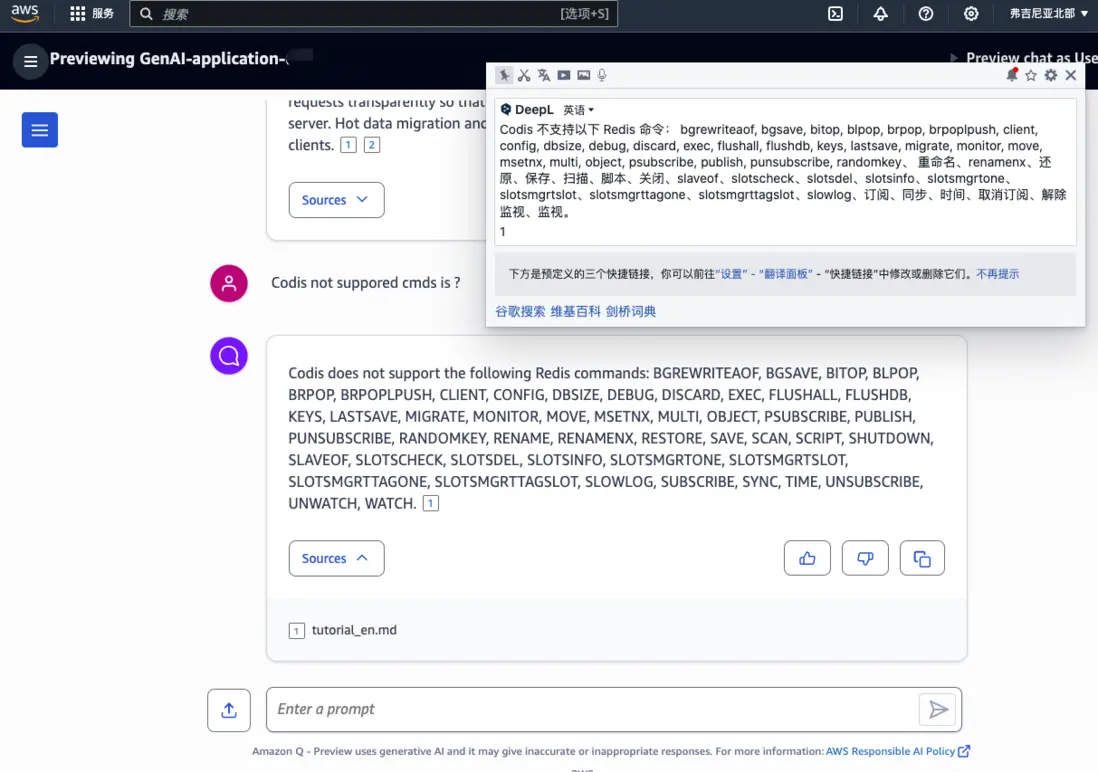Click the Enter a prompt input field
Screen dimensions: 1098x772
pyautogui.click(x=600, y=709)
